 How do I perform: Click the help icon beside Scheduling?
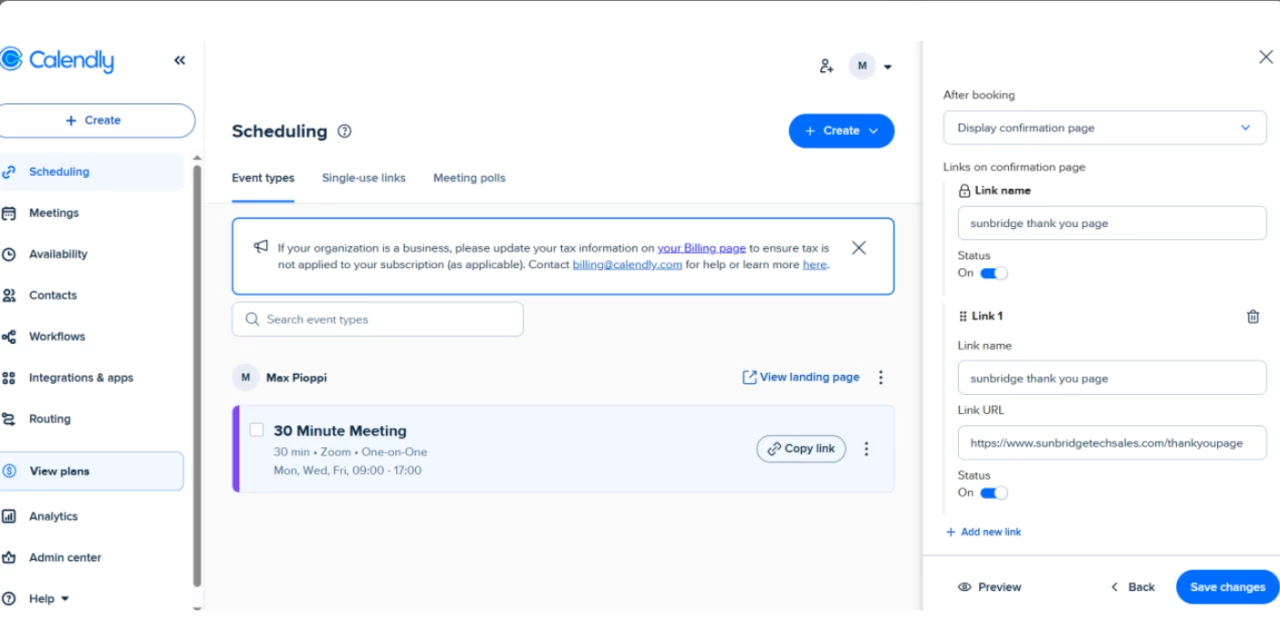pos(345,131)
